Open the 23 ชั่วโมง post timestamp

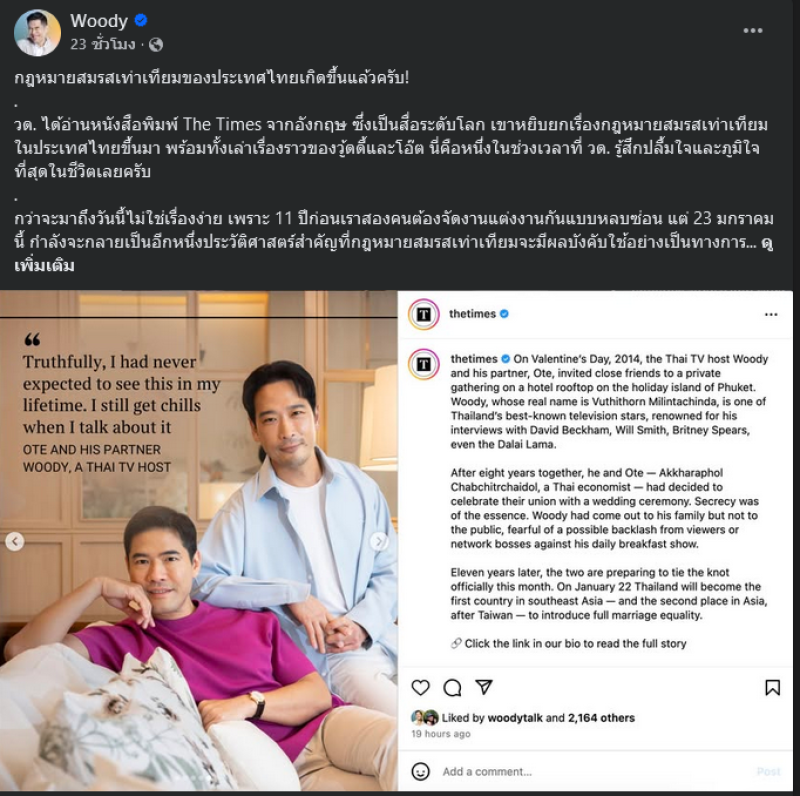point(103,44)
